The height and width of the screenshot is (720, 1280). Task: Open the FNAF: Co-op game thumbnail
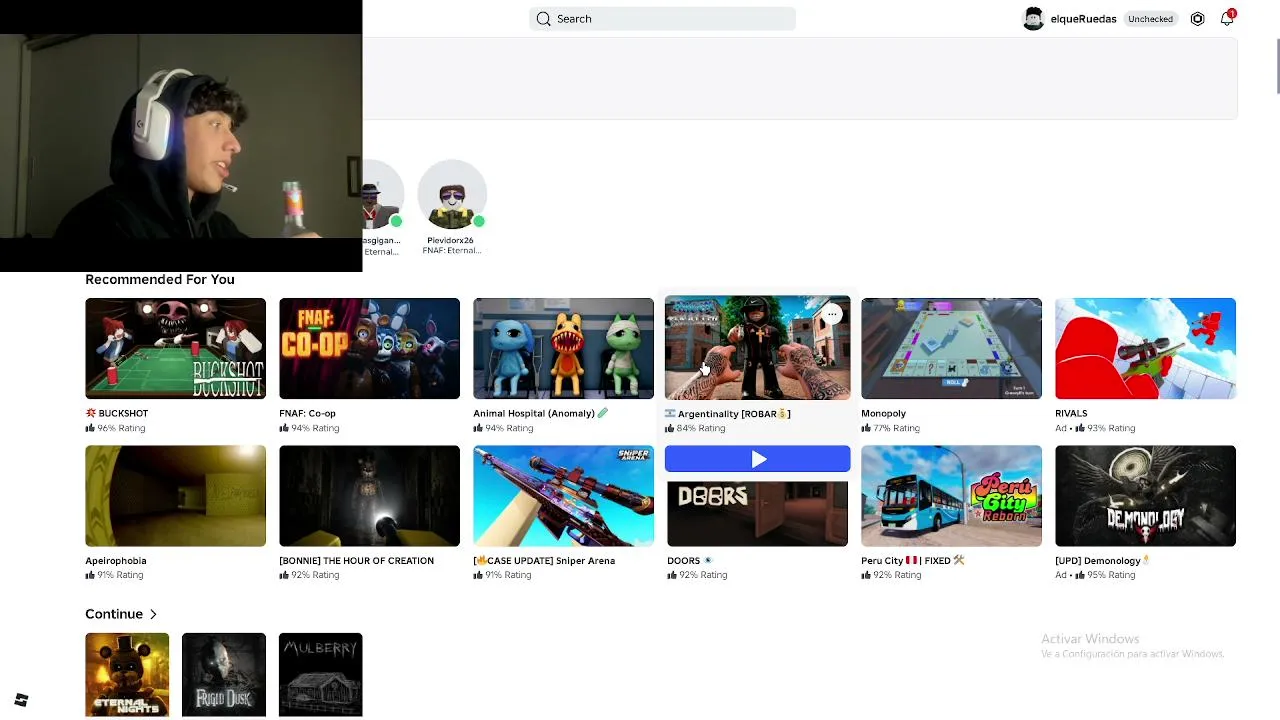[x=369, y=348]
